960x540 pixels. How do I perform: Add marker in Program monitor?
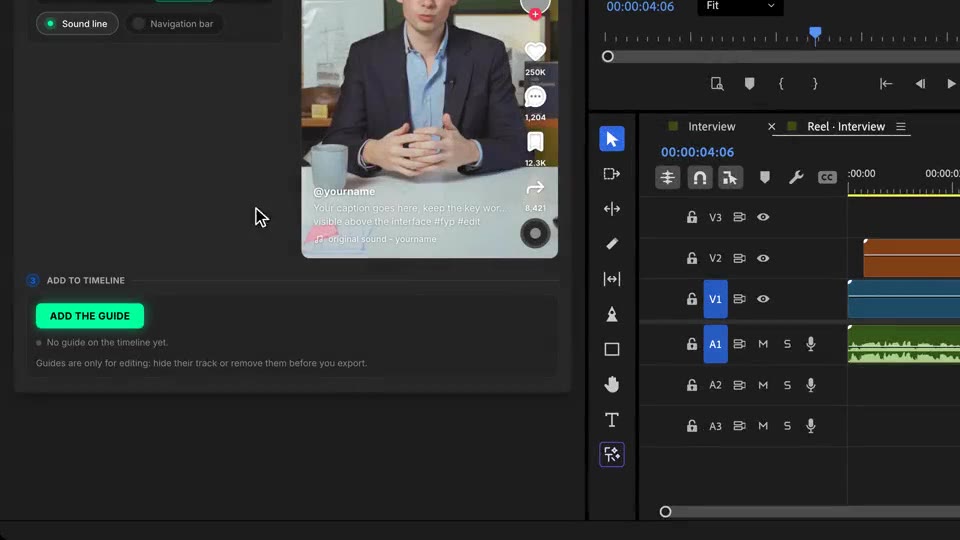click(749, 84)
